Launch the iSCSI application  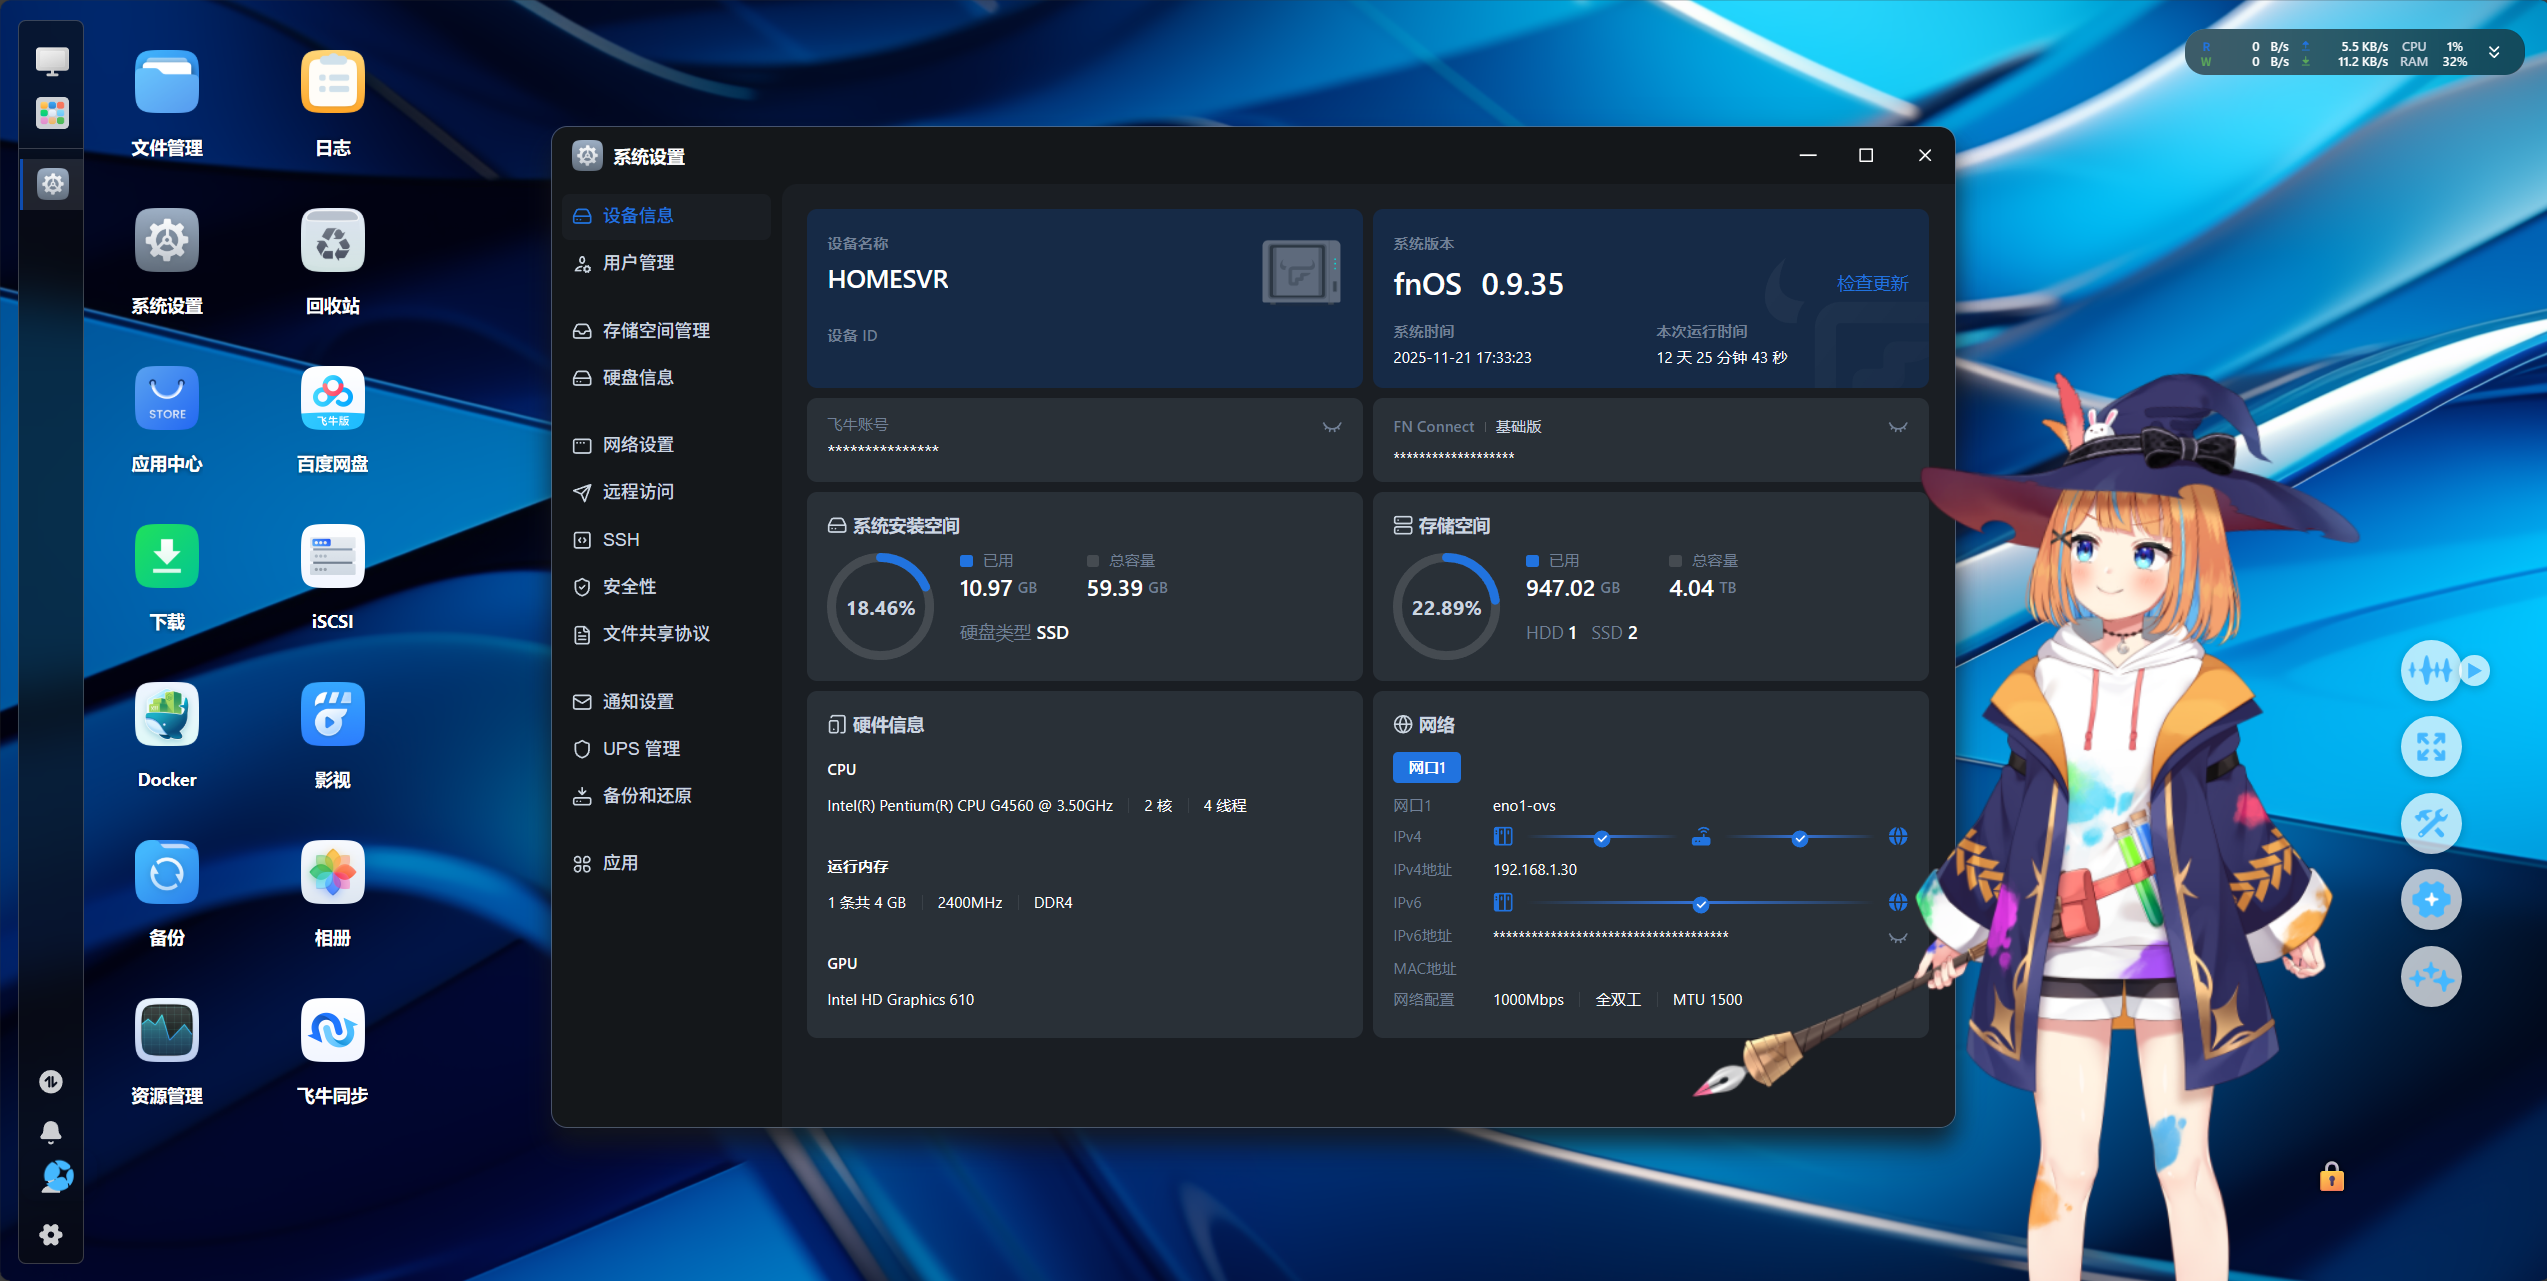tap(332, 558)
